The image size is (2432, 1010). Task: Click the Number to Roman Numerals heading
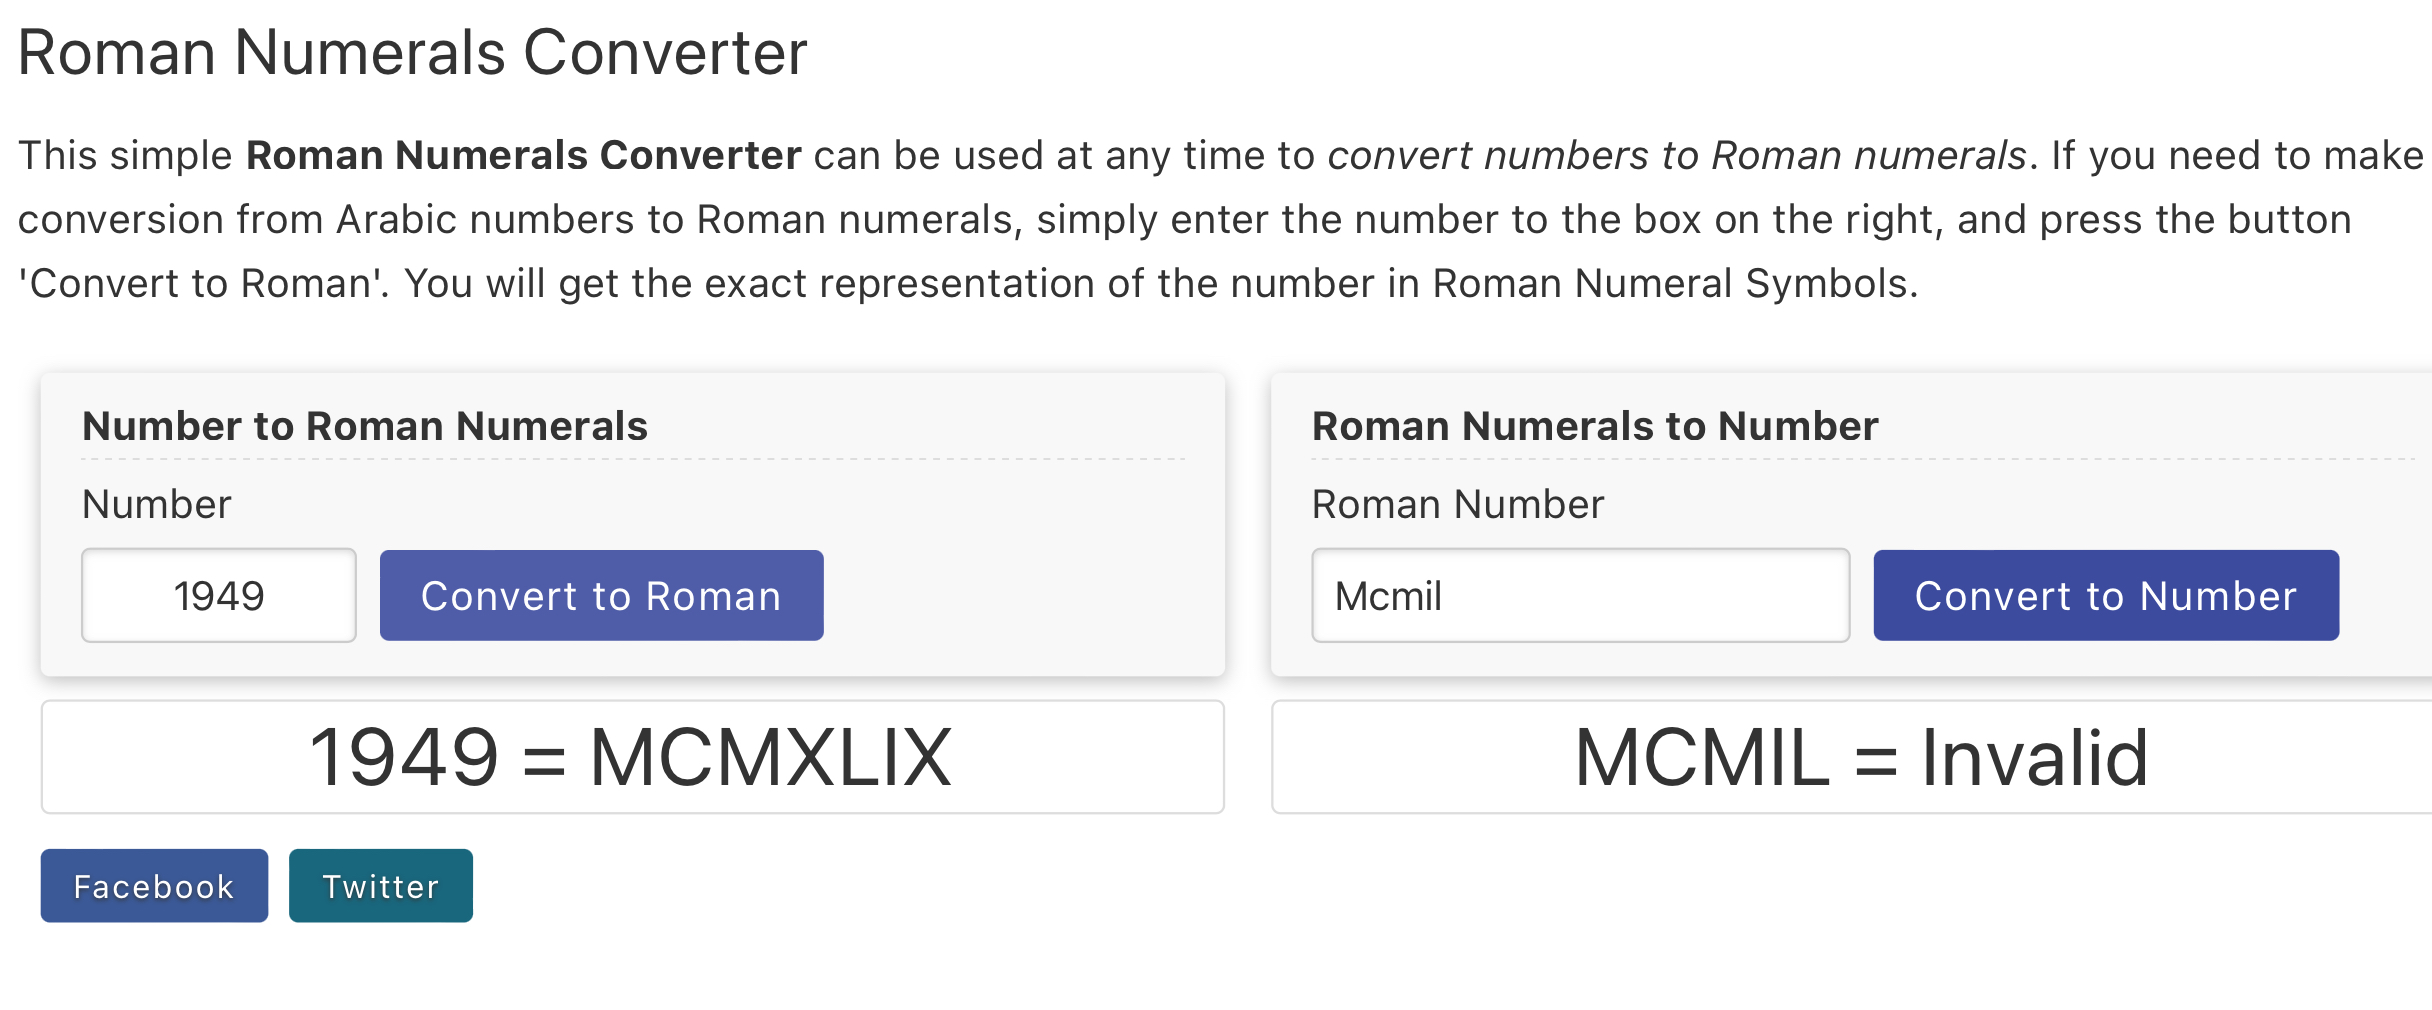[365, 426]
